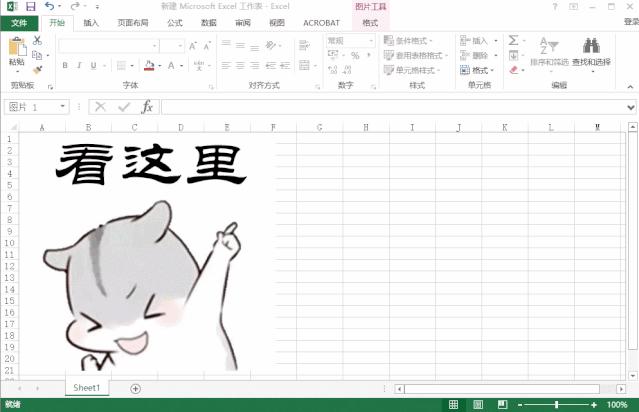Open the number format dropdown
The height and width of the screenshot is (412, 639).
point(371,41)
